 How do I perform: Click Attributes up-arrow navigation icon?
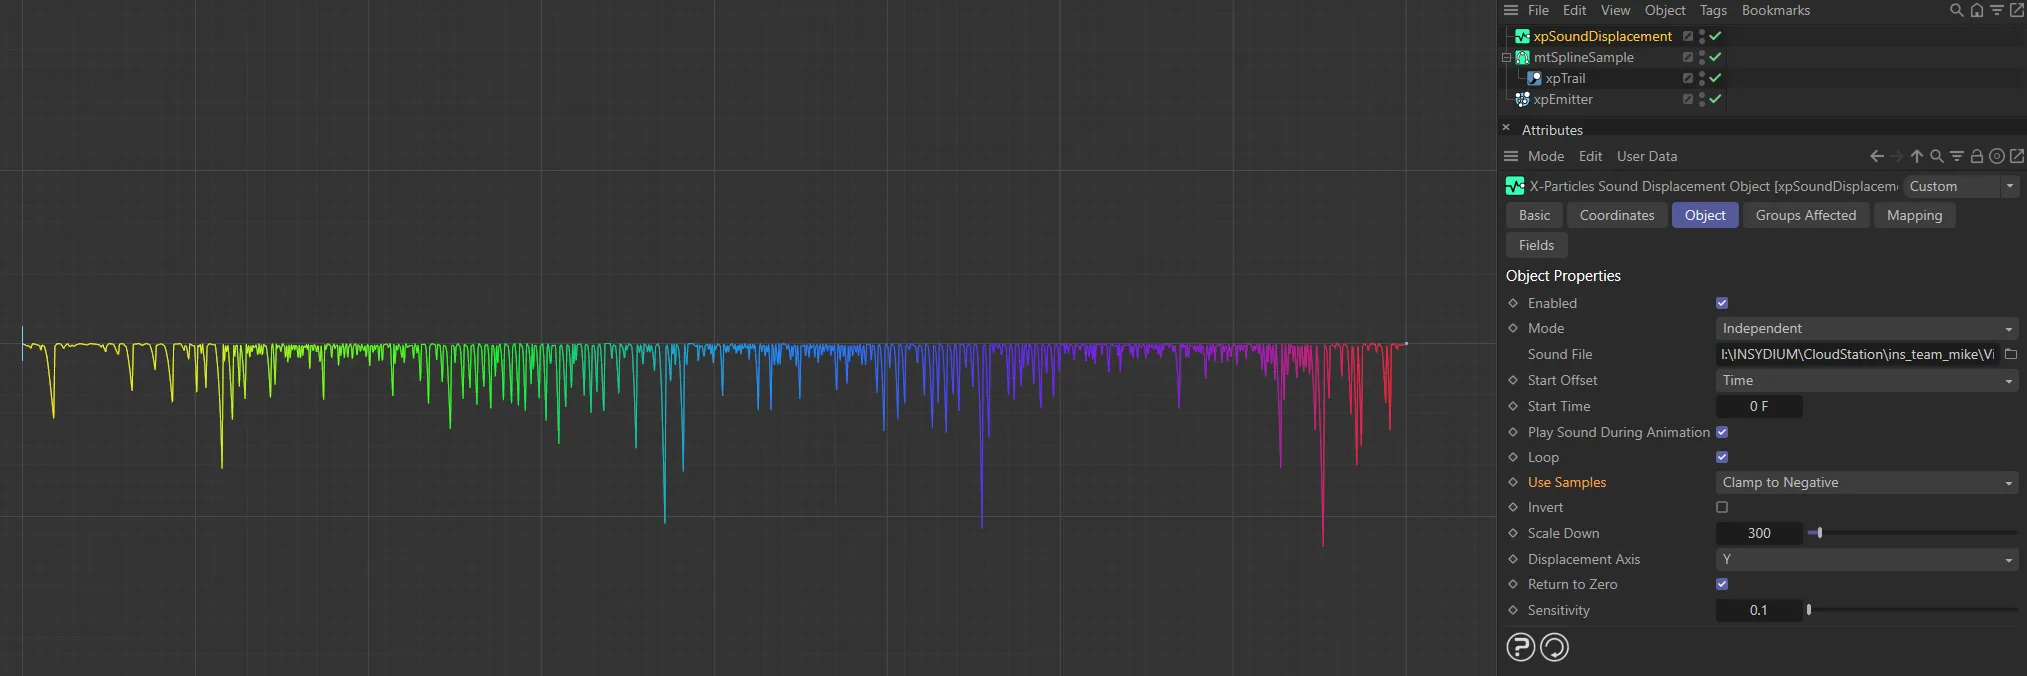coord(1917,156)
